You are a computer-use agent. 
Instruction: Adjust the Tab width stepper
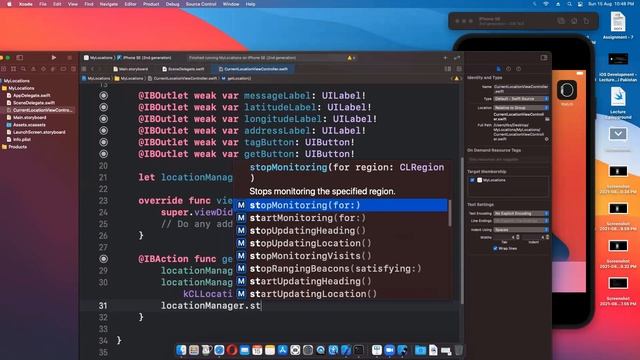518,237
